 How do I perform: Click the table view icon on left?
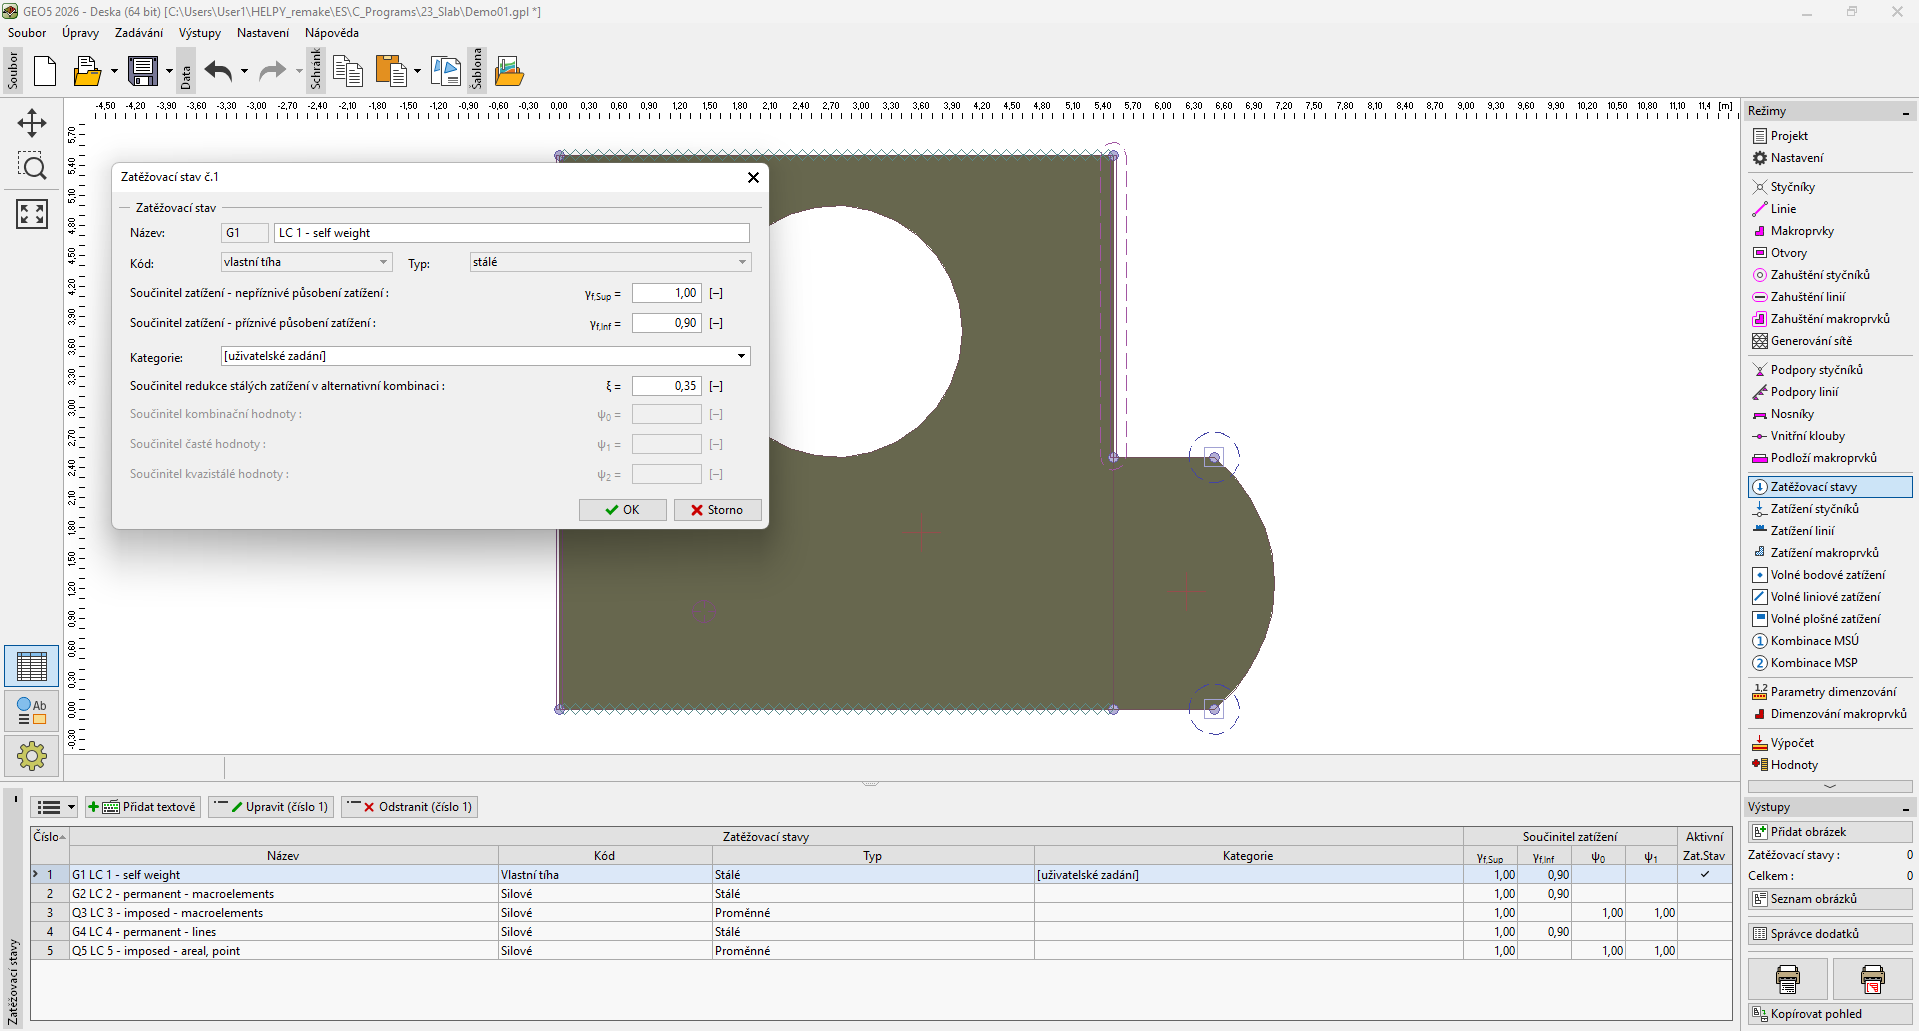pyautogui.click(x=32, y=666)
